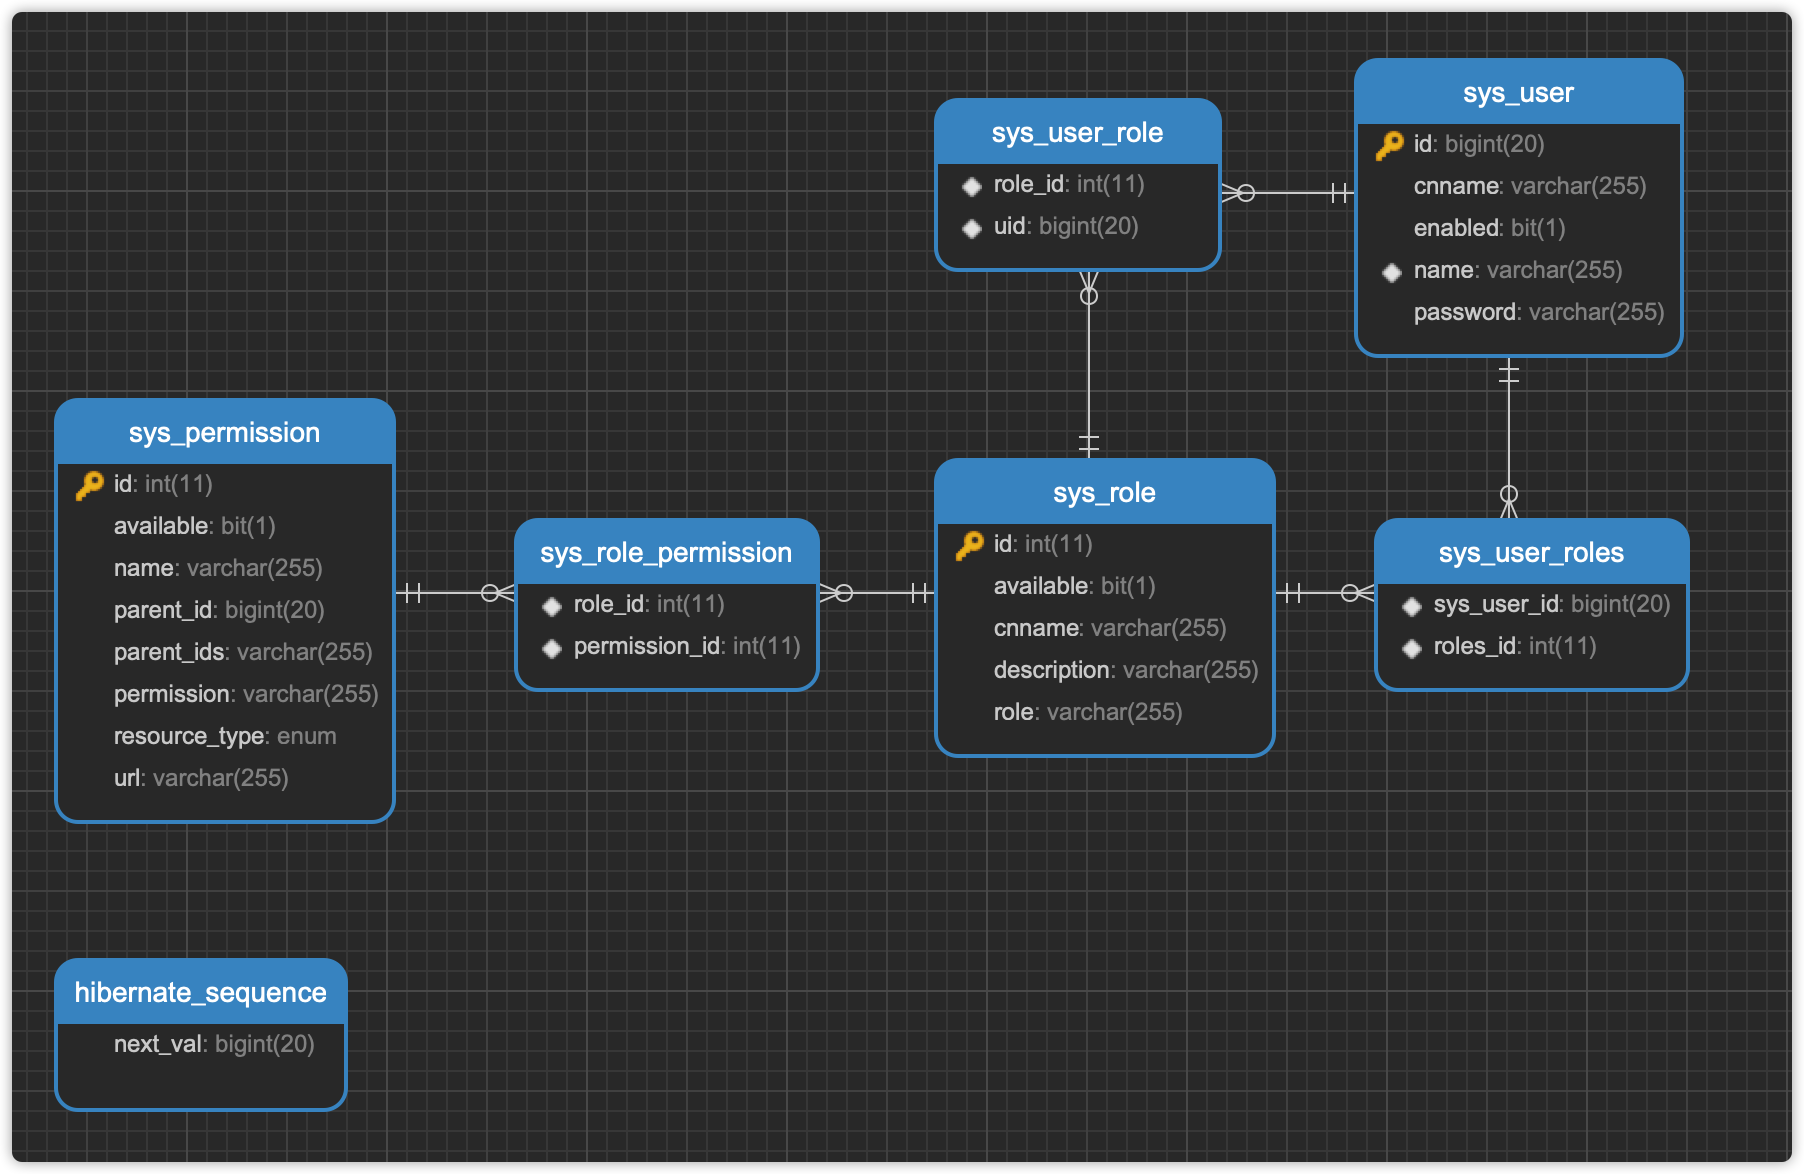1804x1174 pixels.
Task: Click role_id: int(11) in sys_user_role
Action: 1069,184
